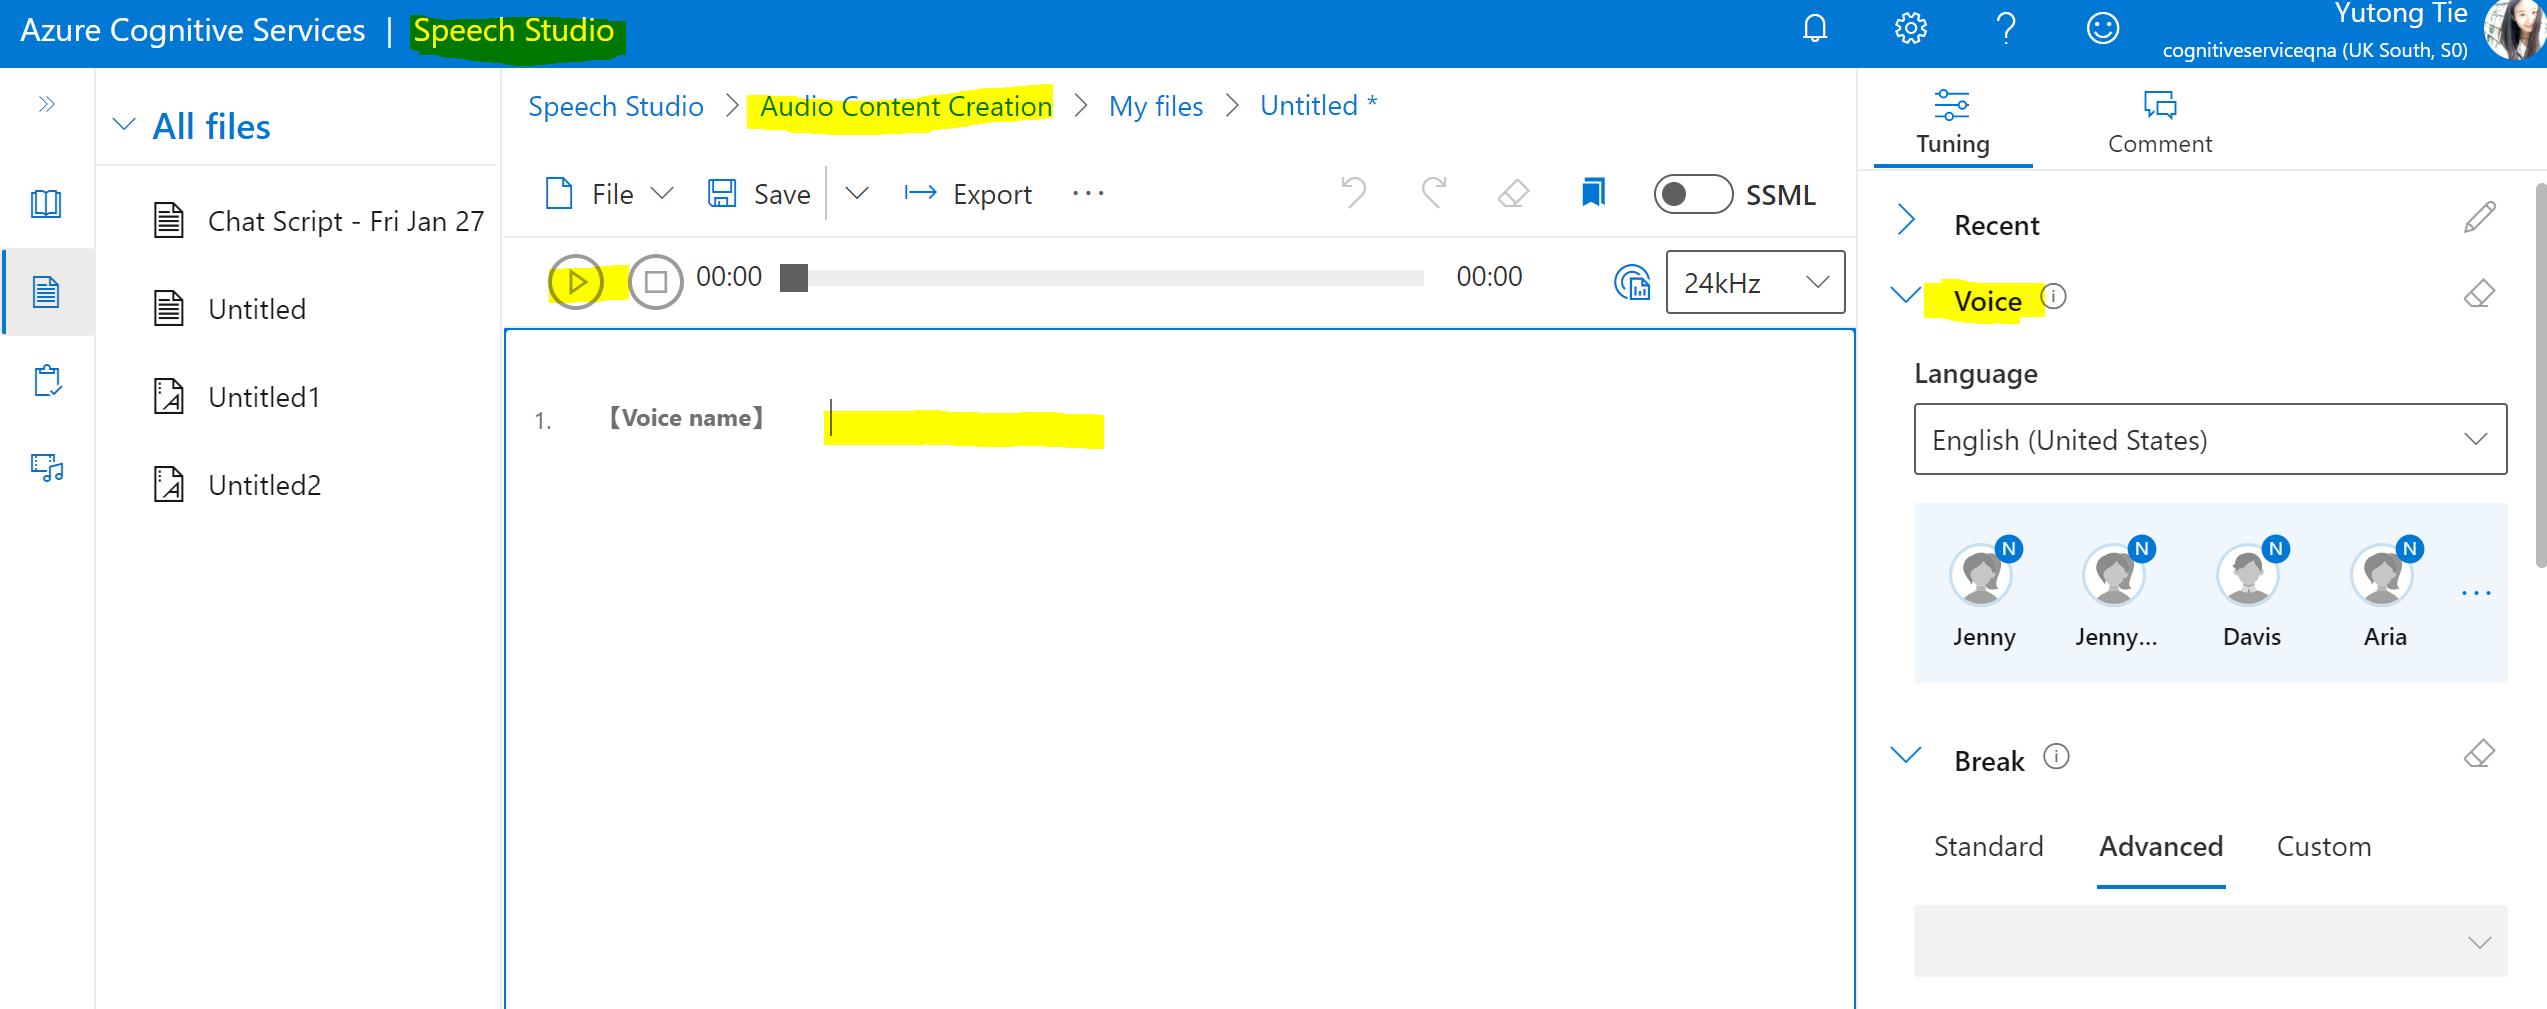Click the Undo arrow icon
The image size is (2547, 1009).
[1353, 192]
